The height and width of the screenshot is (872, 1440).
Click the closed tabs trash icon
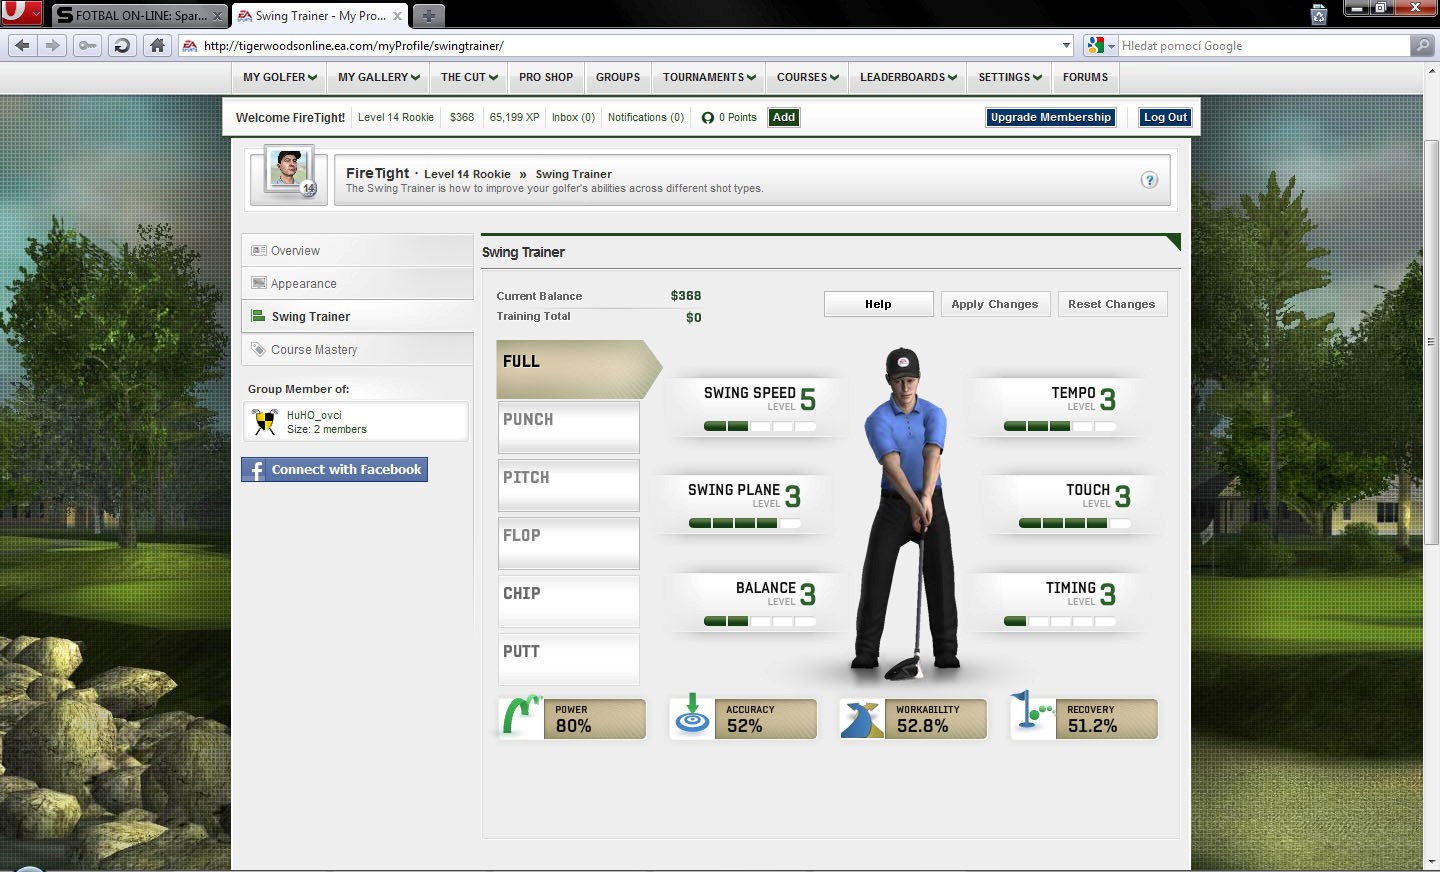coord(1319,15)
